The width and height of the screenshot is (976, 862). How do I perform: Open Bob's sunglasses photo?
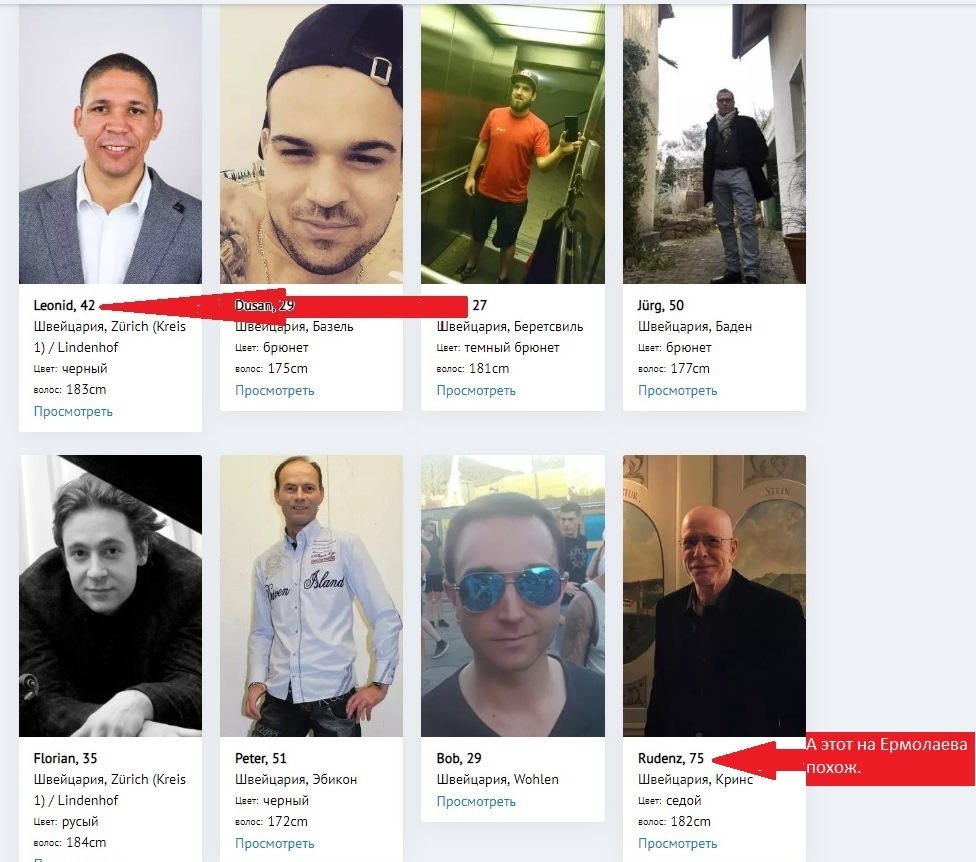[513, 596]
